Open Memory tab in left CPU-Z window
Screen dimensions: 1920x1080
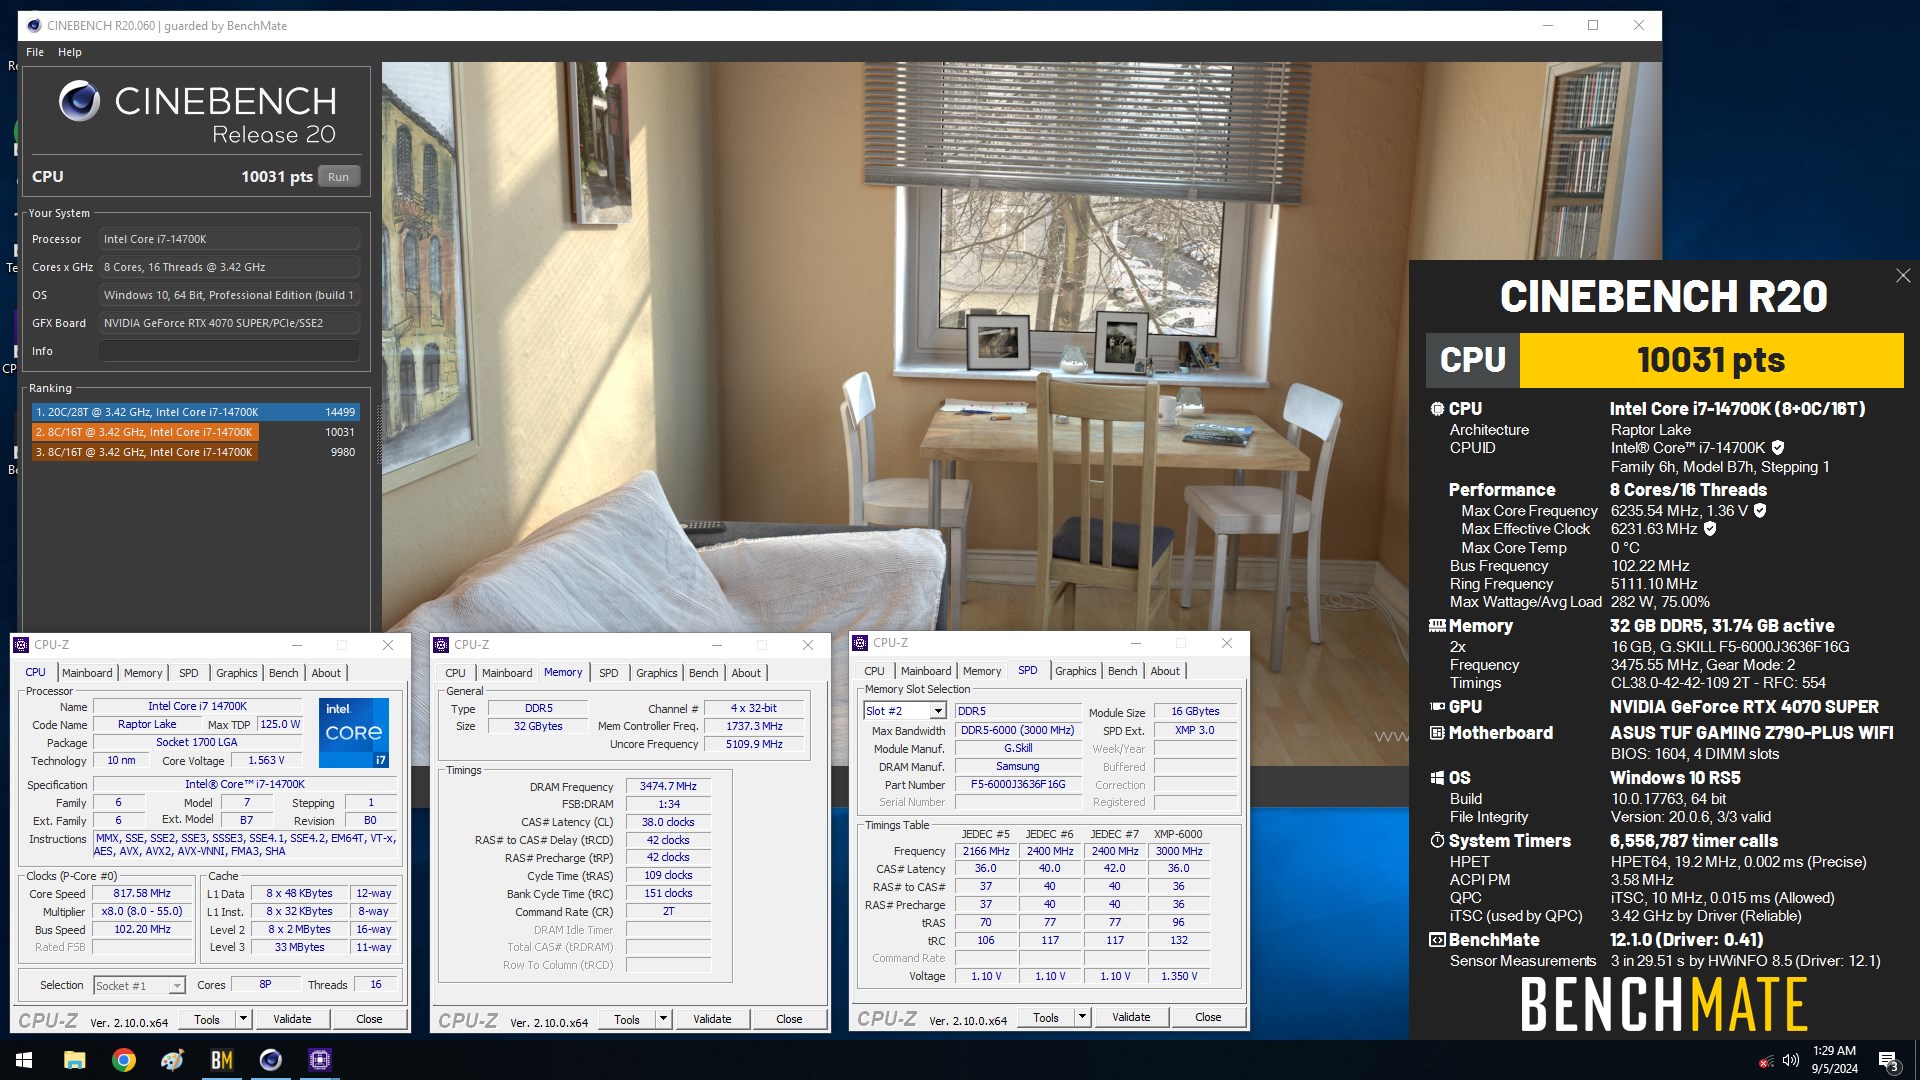(x=143, y=673)
